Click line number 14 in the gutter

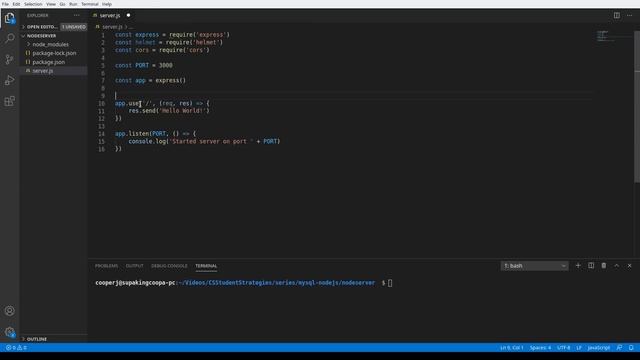point(101,134)
